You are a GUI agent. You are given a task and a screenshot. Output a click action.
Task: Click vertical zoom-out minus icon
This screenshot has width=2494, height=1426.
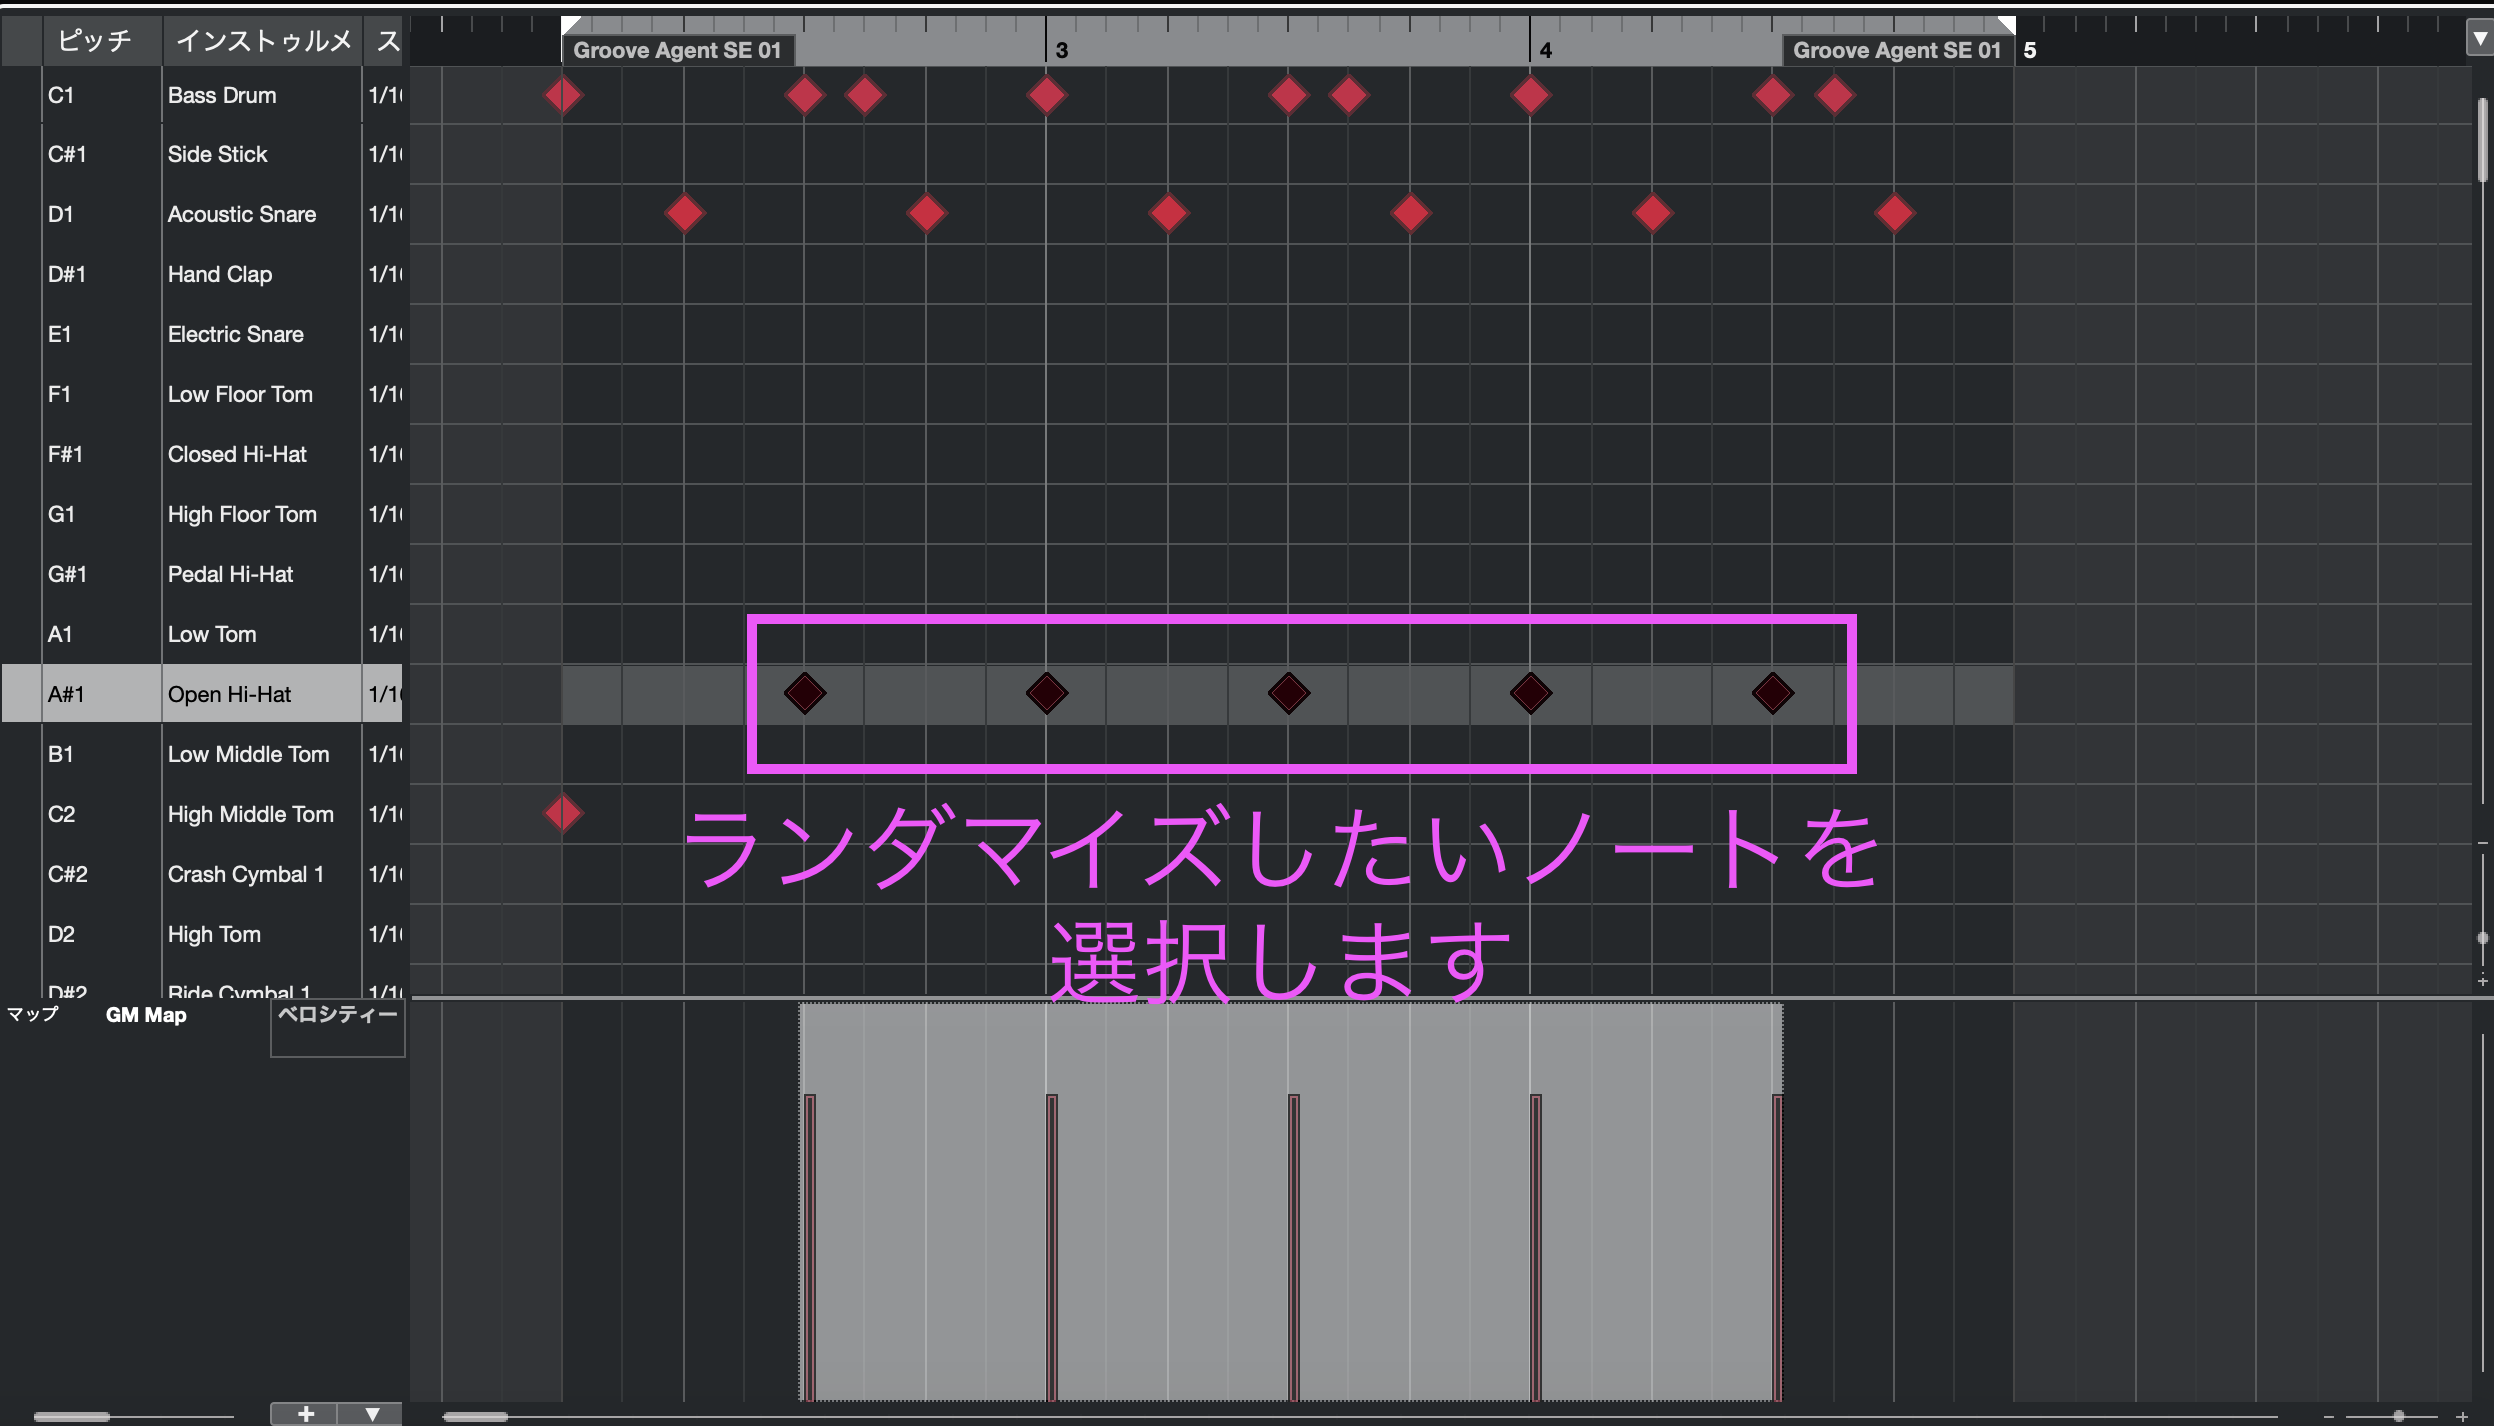[2483, 843]
